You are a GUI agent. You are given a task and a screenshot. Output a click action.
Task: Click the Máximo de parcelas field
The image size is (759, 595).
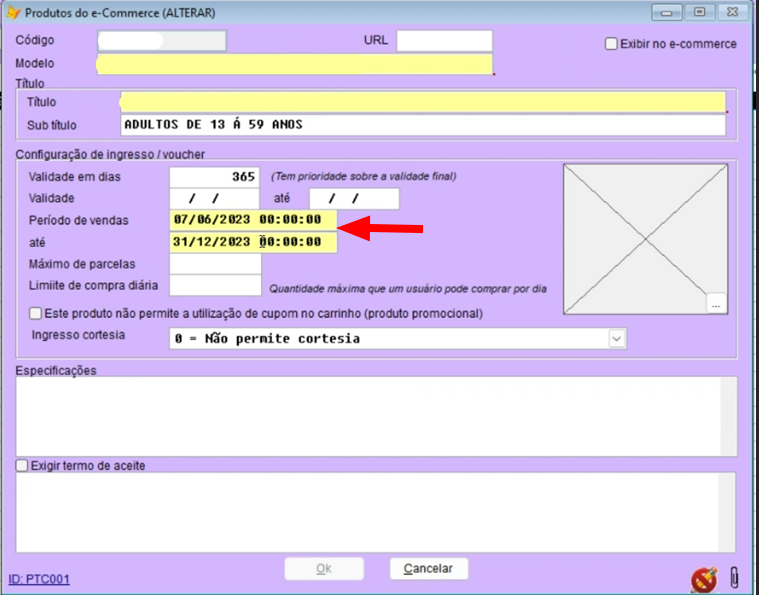click(215, 264)
